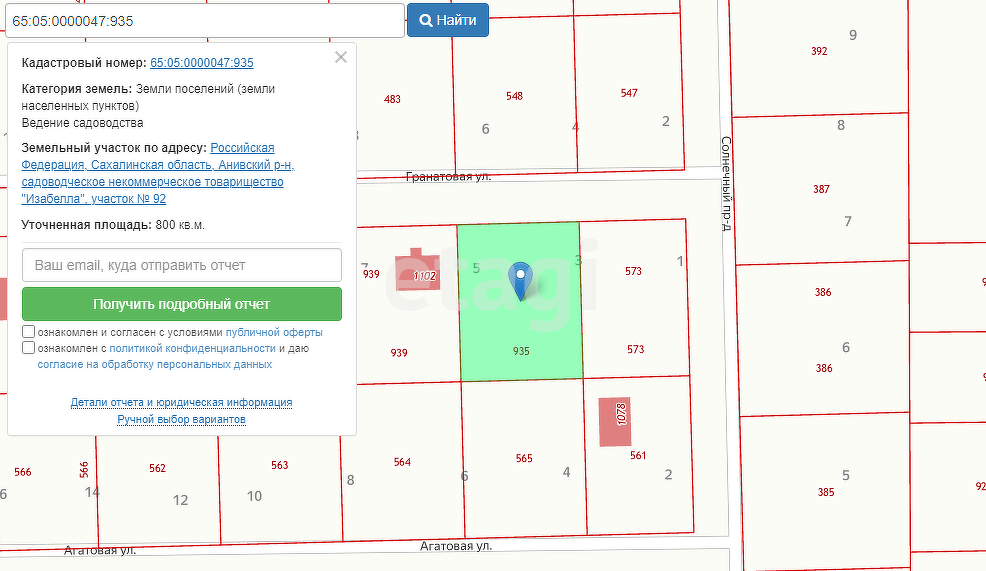
Task: Open the публичной оферты link
Action: tap(273, 332)
